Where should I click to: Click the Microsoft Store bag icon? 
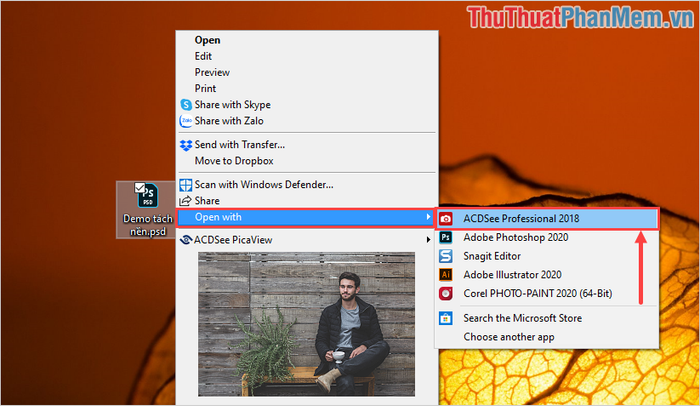(x=446, y=318)
